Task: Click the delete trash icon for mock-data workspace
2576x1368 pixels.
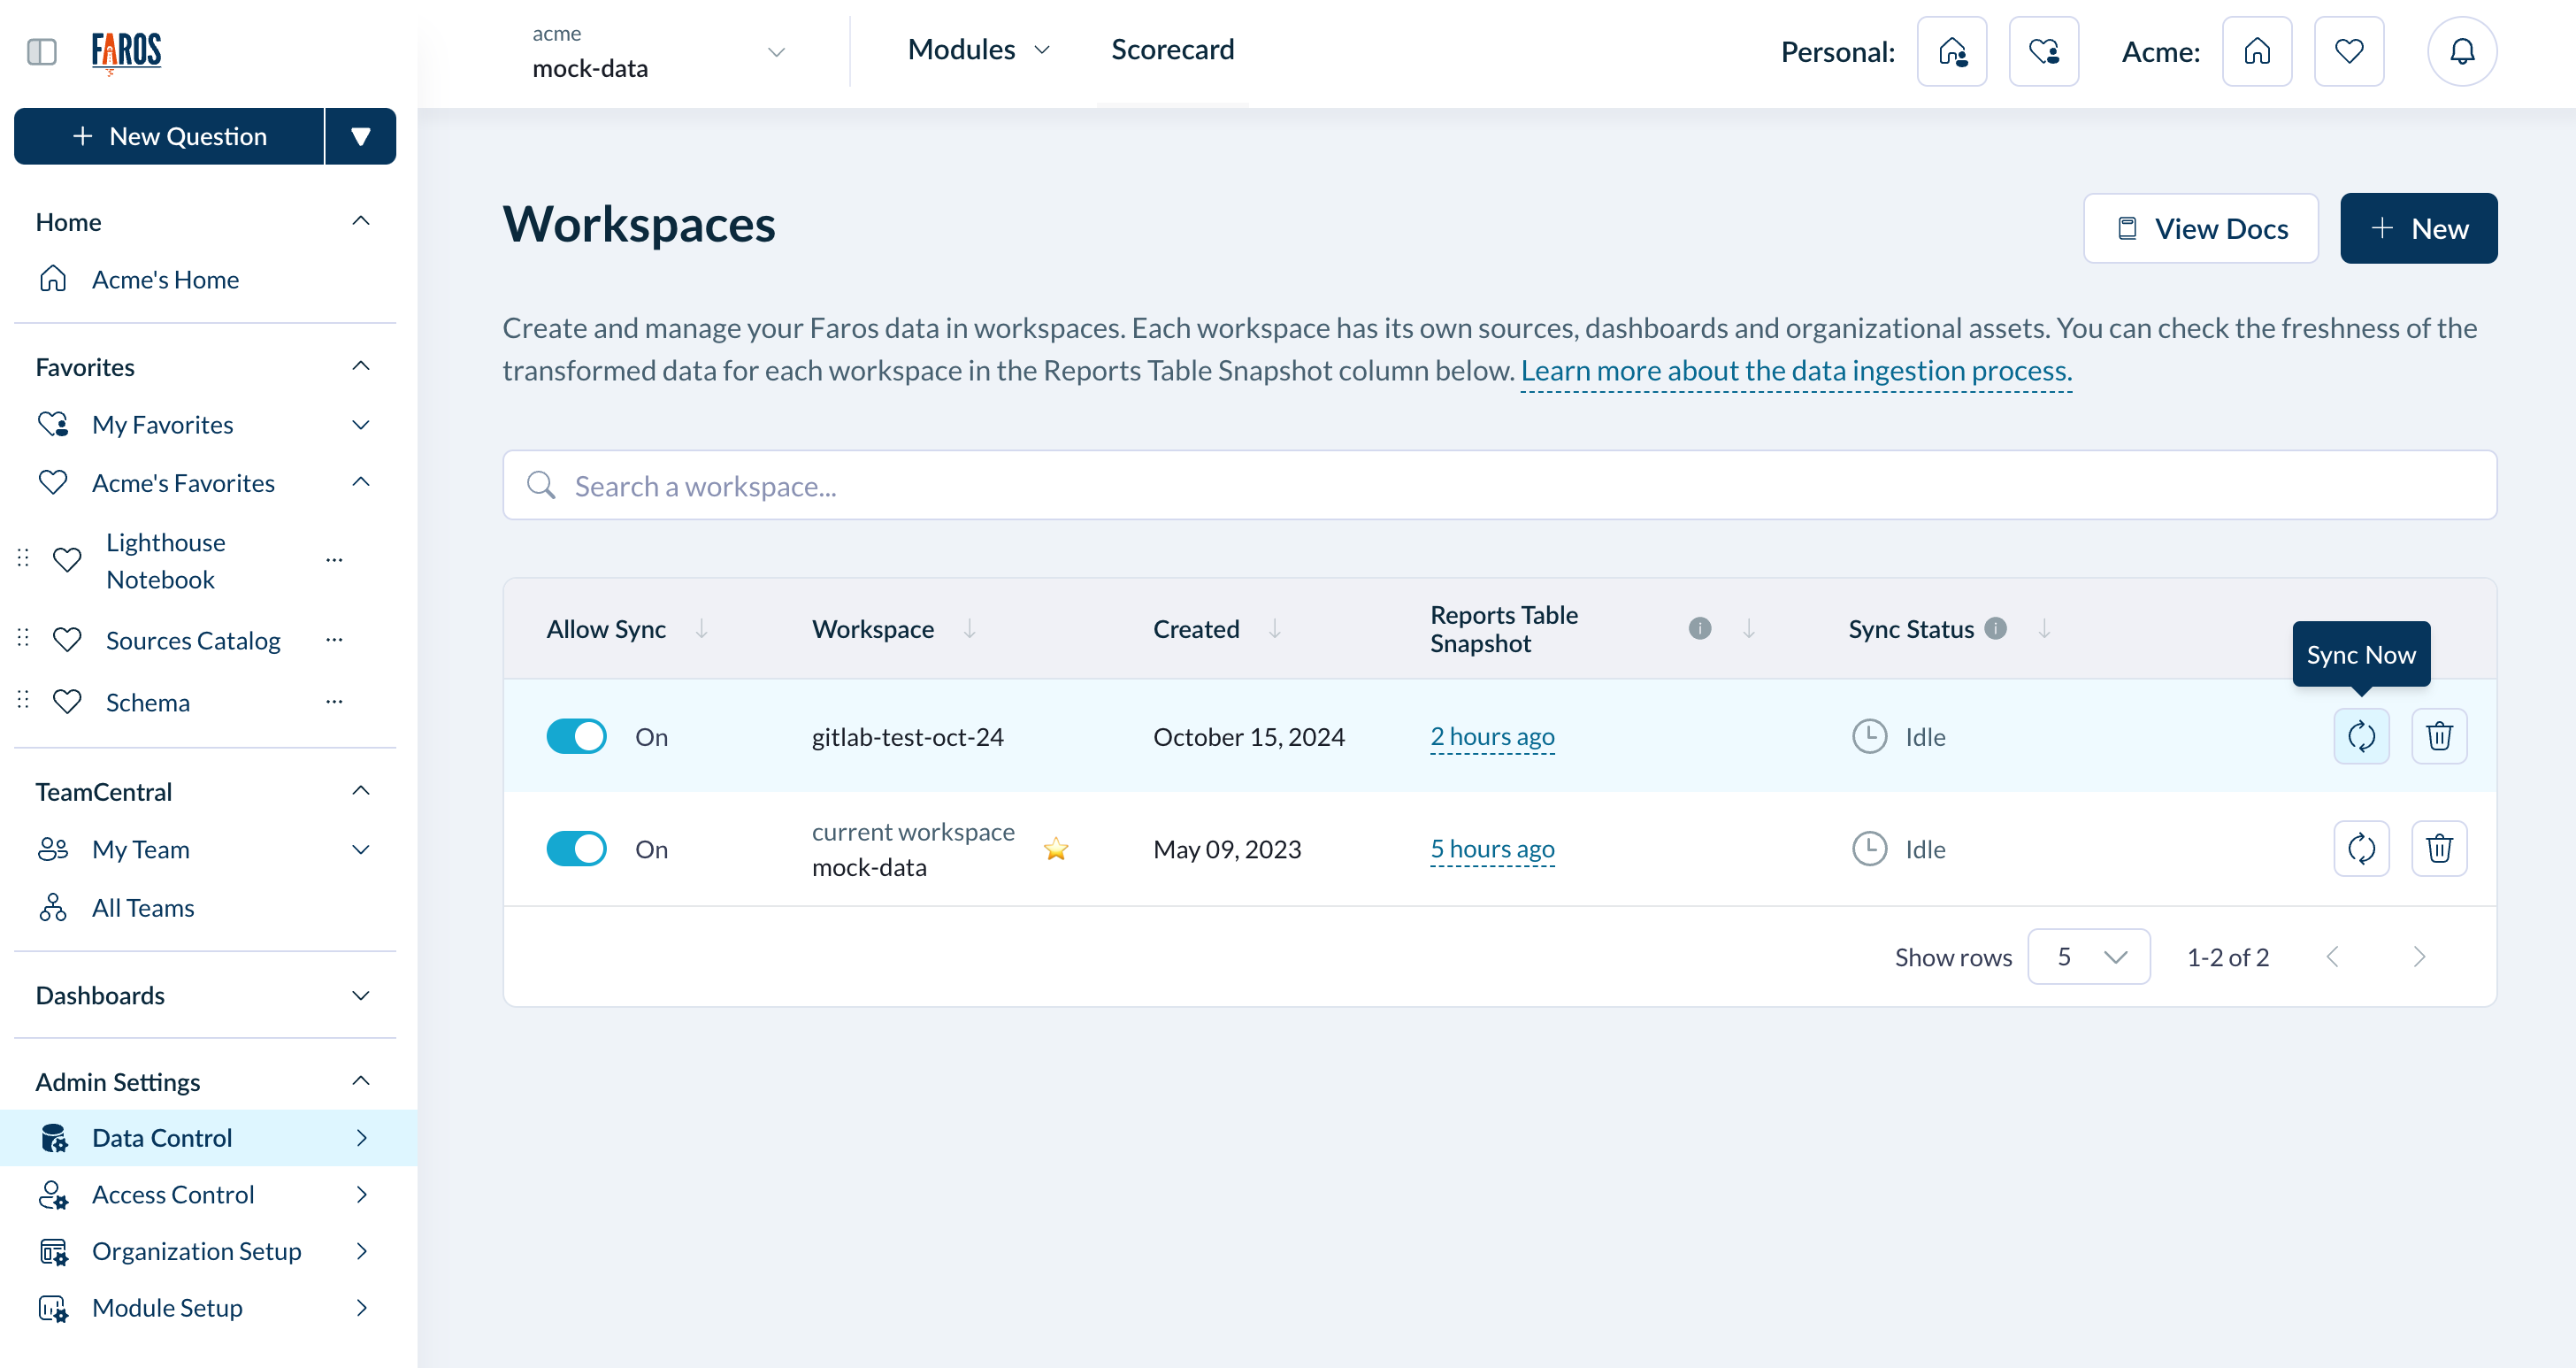Action: (2440, 847)
